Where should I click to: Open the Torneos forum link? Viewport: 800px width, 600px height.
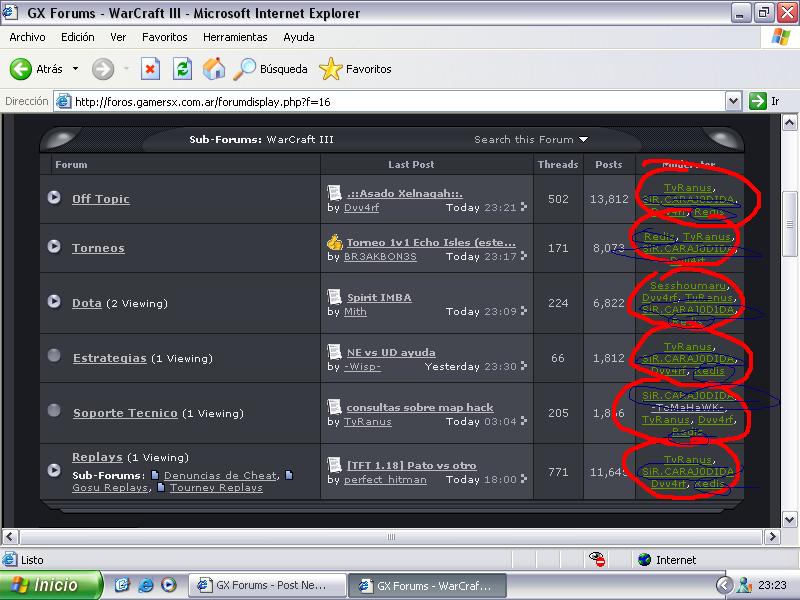98,248
